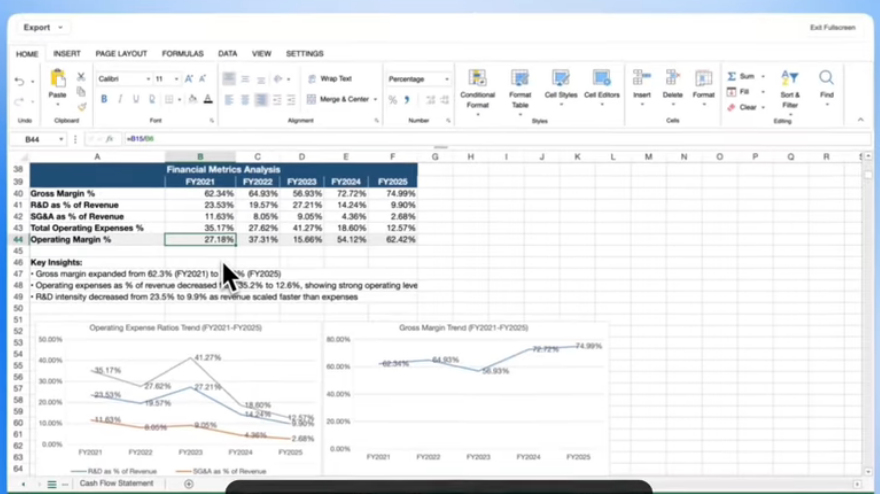Viewport: 880px width, 494px height.
Task: Click the Undo arrow icon
Action: 20,81
